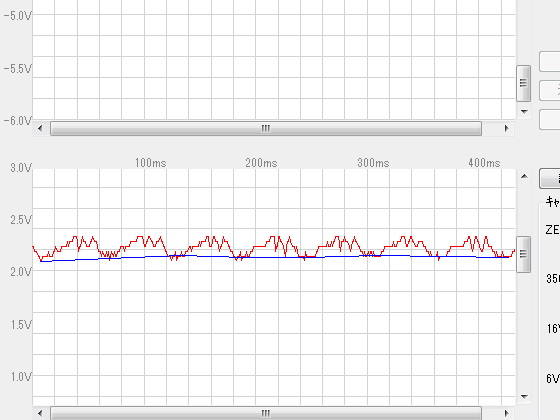The height and width of the screenshot is (420, 560).
Task: Click right arrow of upper graph's horizontal scrollbar
Action: (x=506, y=129)
